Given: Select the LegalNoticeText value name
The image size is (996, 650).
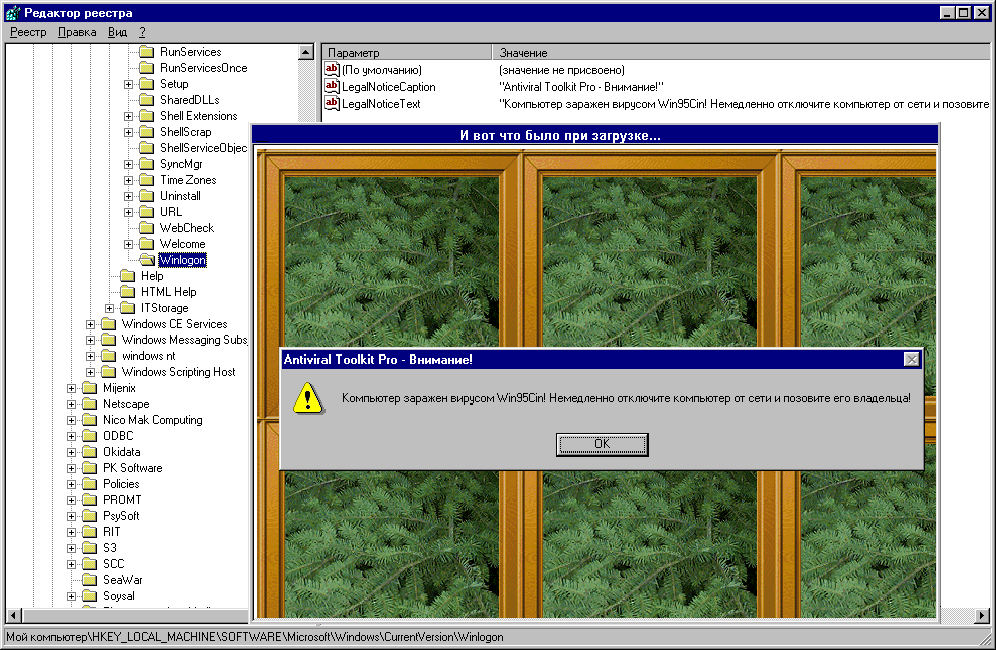Looking at the screenshot, I should click(380, 104).
